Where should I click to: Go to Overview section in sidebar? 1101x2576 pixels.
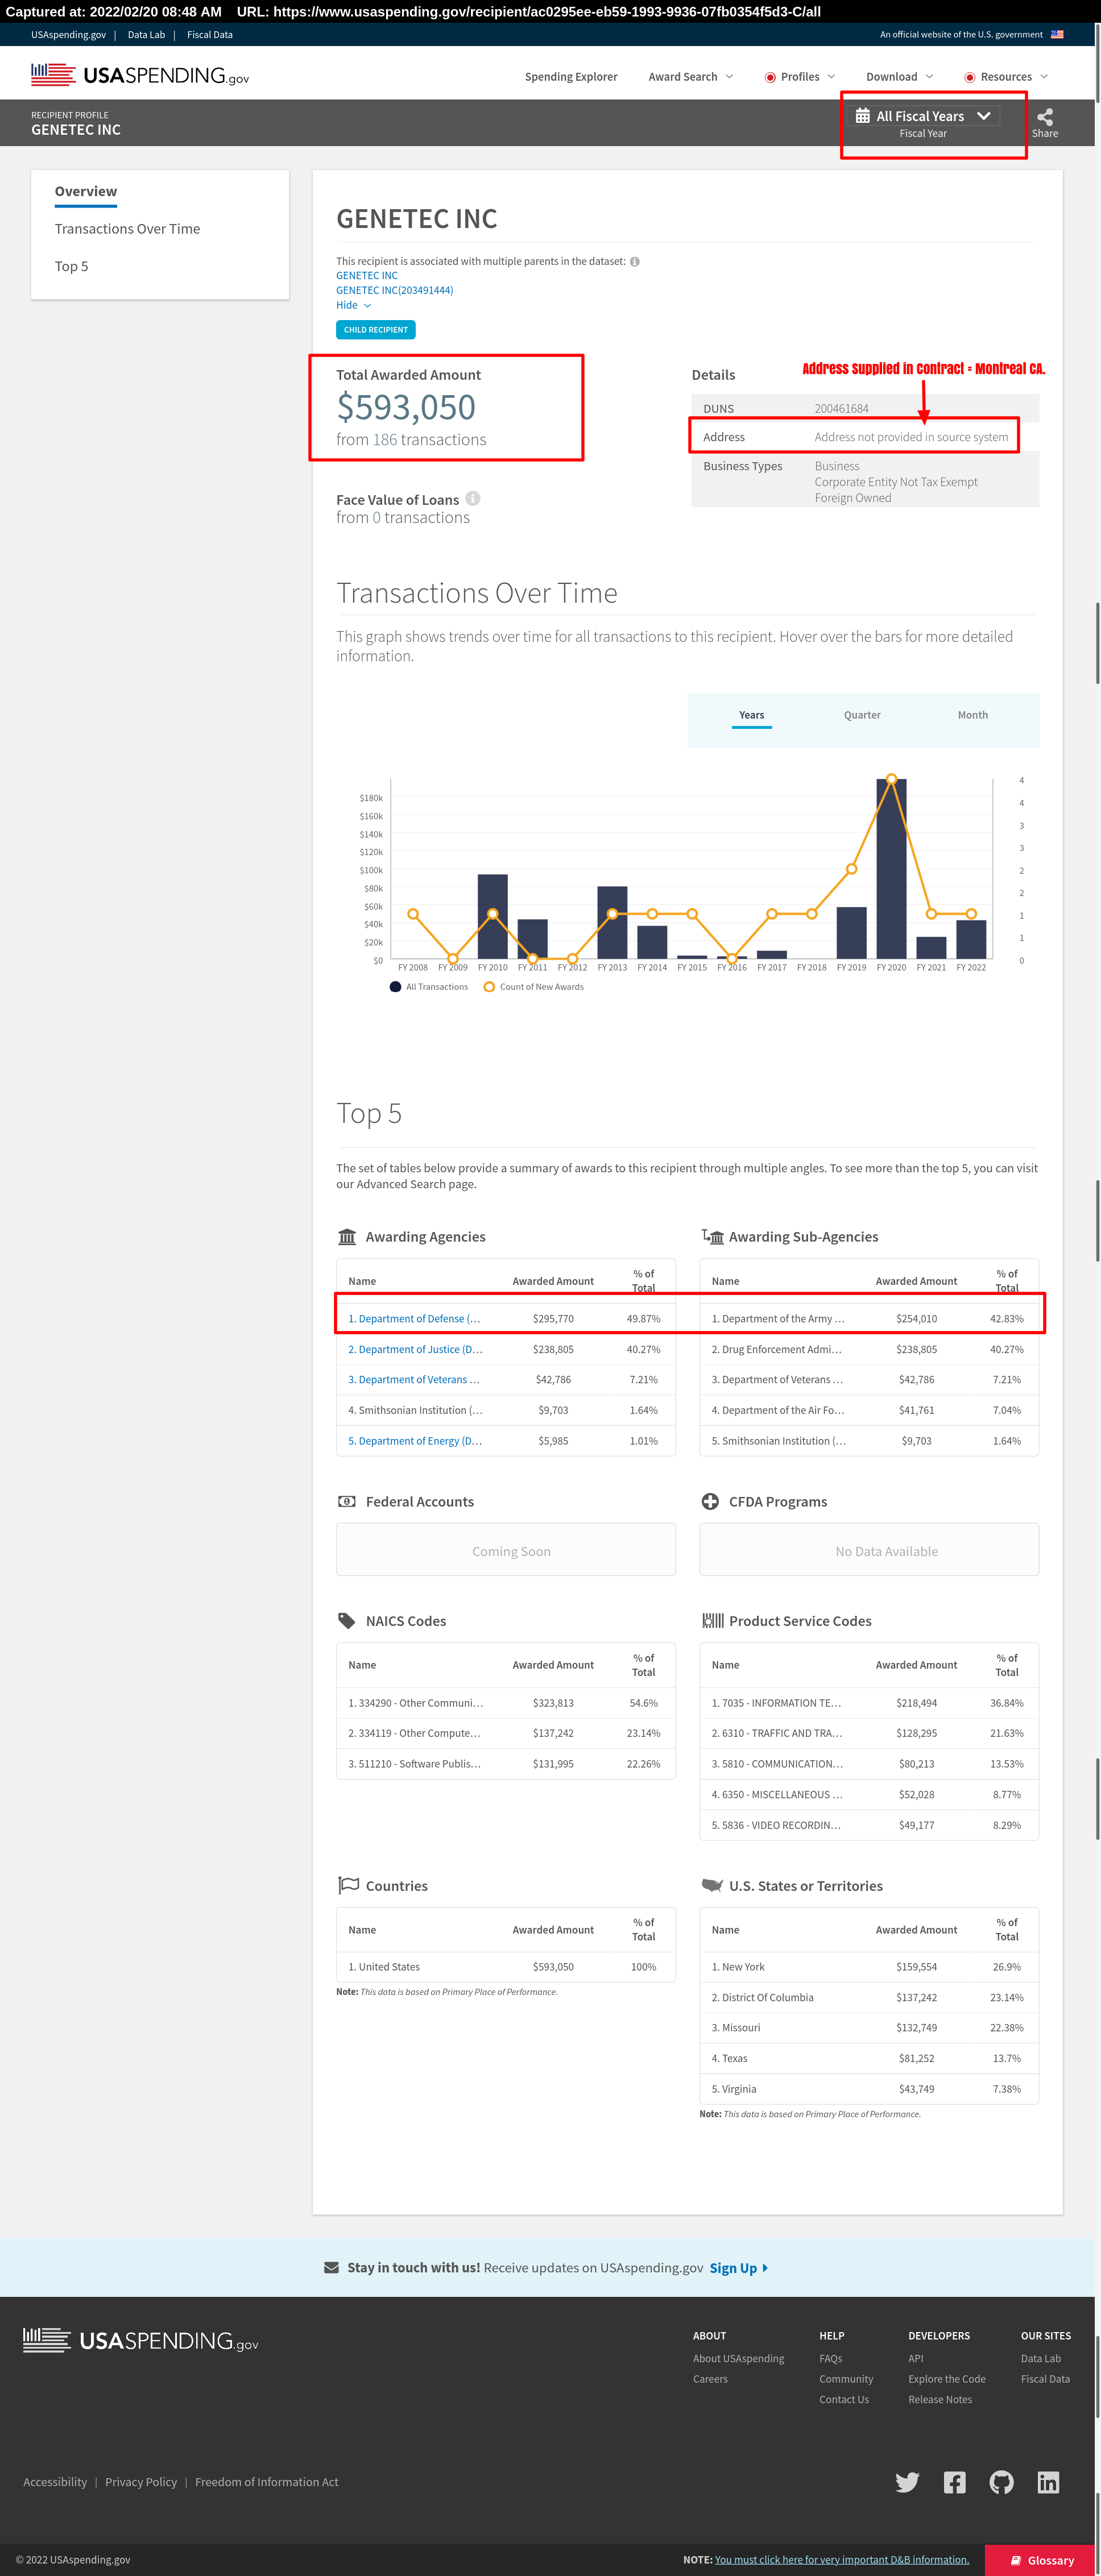pos(86,191)
